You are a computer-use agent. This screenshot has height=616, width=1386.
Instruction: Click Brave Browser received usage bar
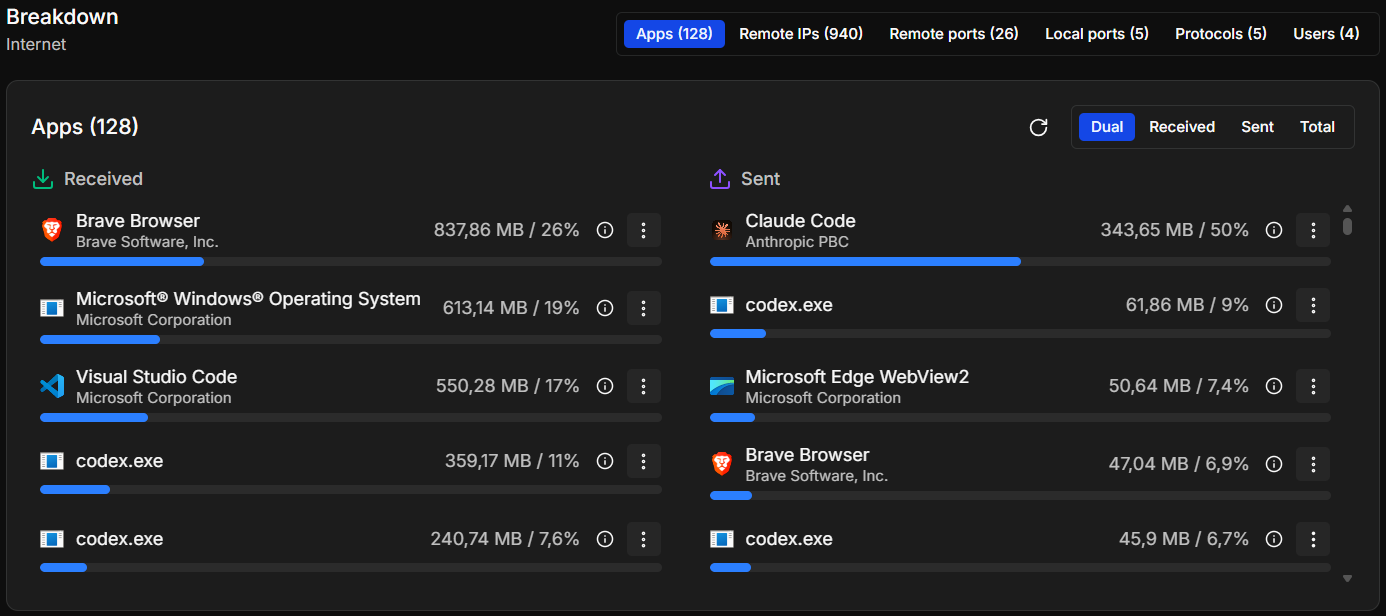pyautogui.click(x=351, y=262)
